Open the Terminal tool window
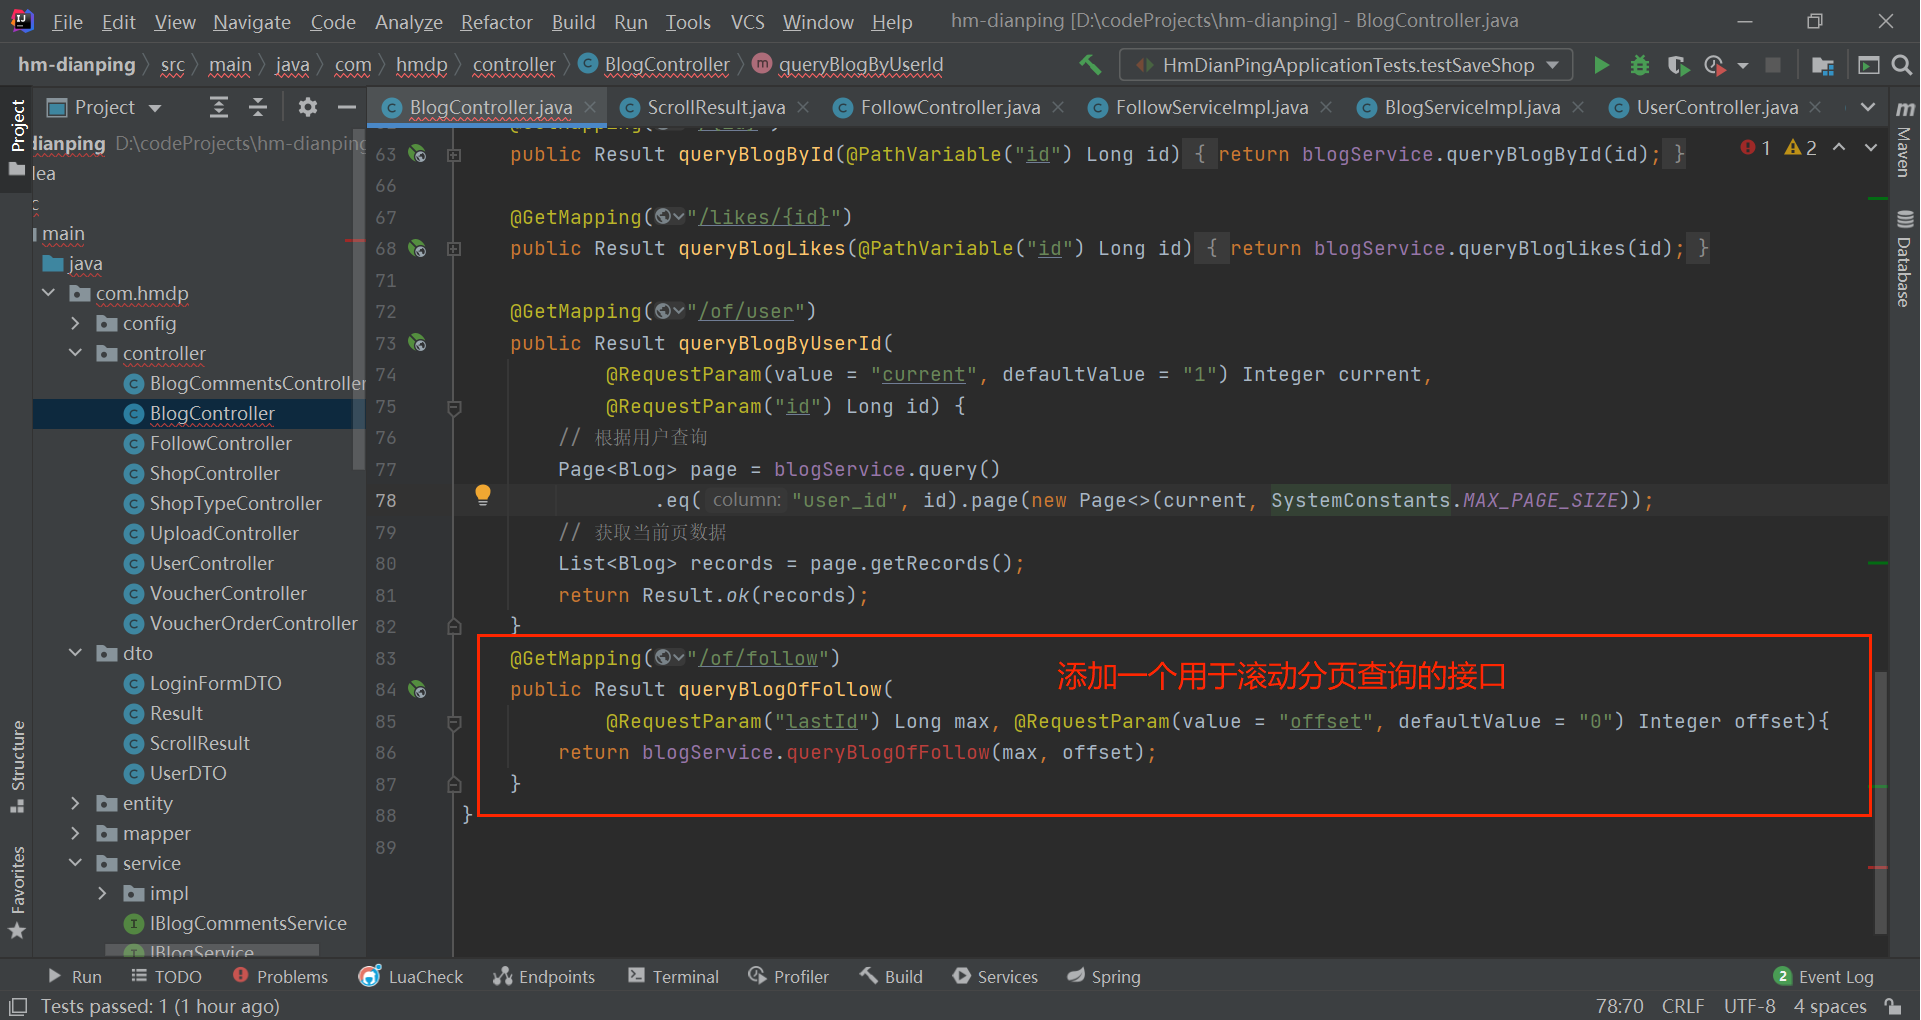 coord(673,976)
